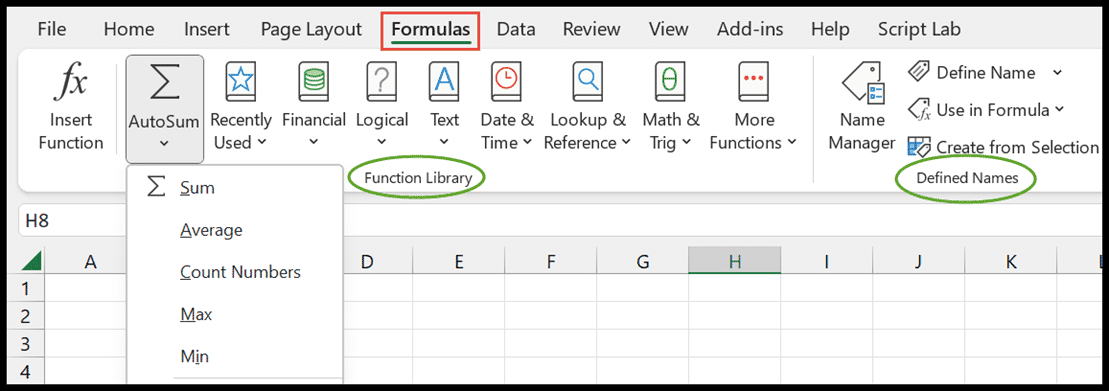Screen dimensions: 1109x391
Task: Open the Financial functions book icon
Action: (313, 83)
